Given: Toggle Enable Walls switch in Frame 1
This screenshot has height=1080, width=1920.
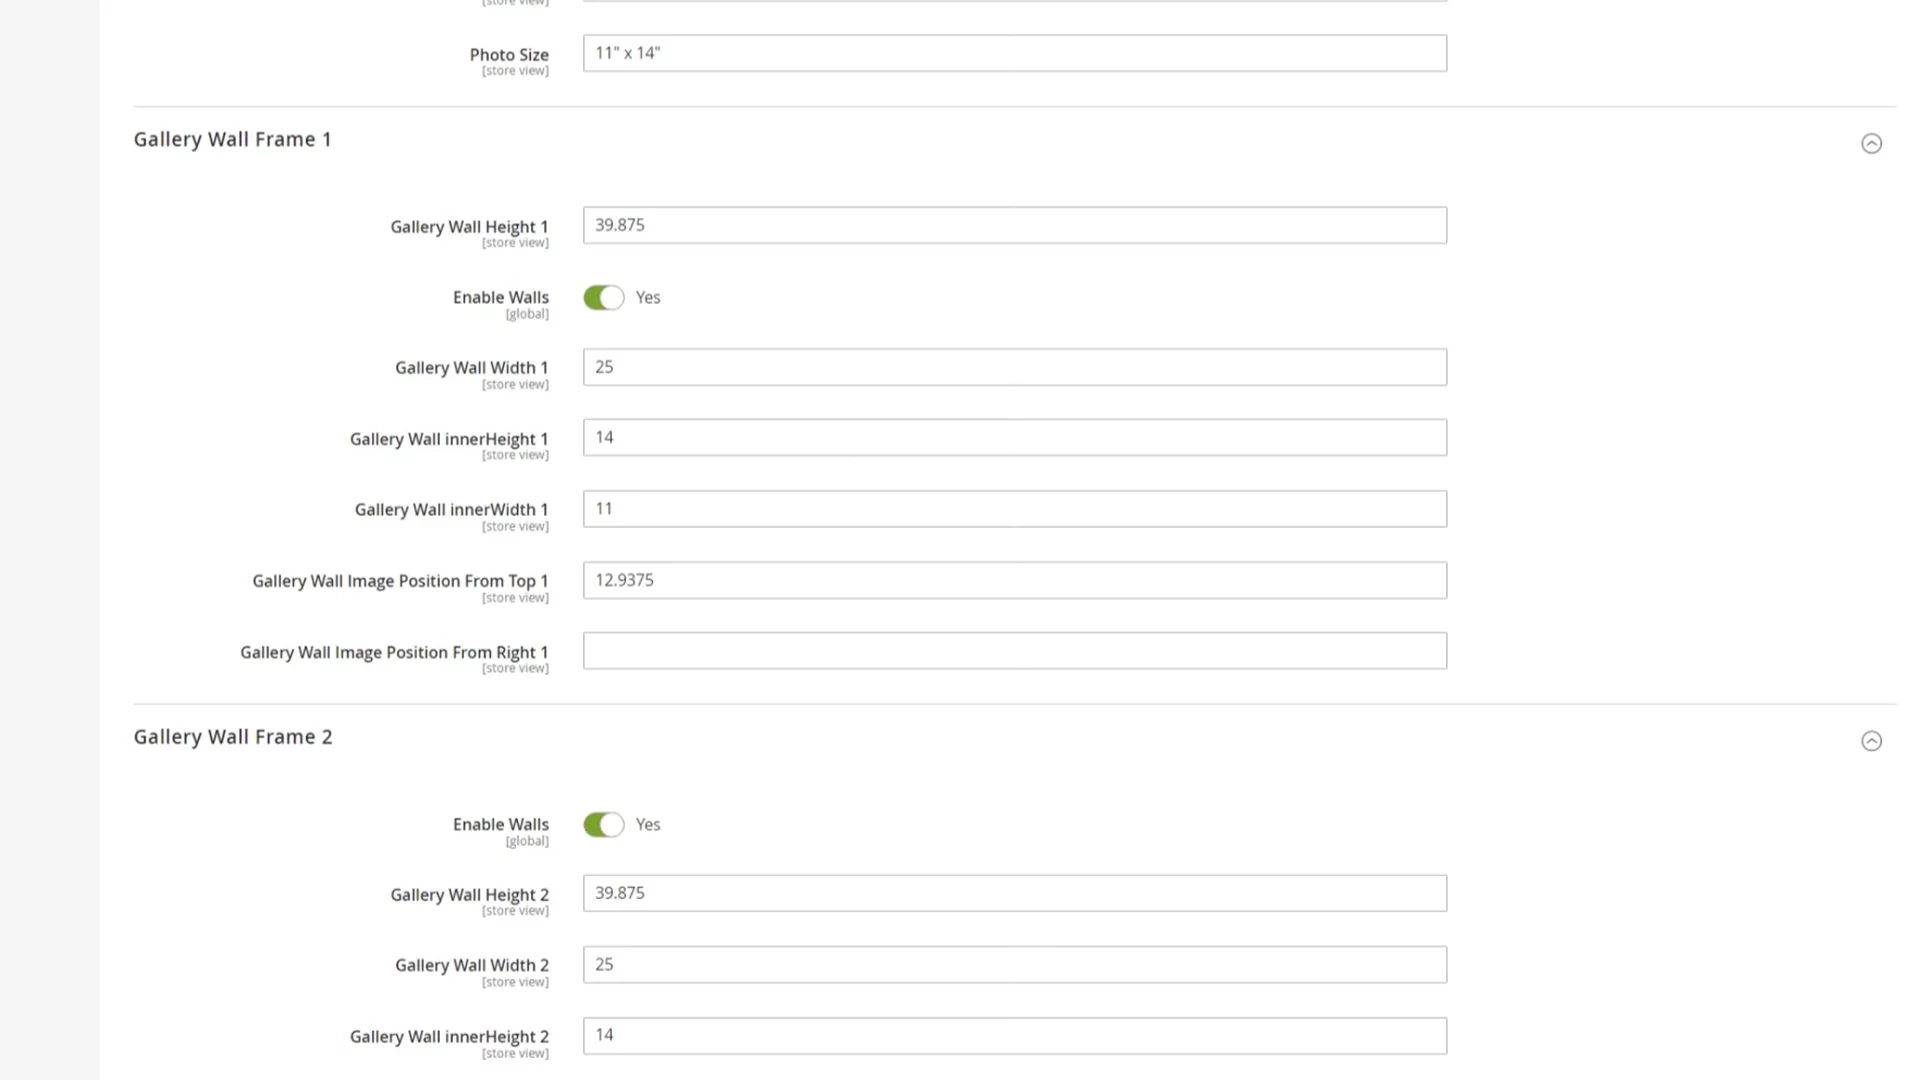Looking at the screenshot, I should point(604,298).
